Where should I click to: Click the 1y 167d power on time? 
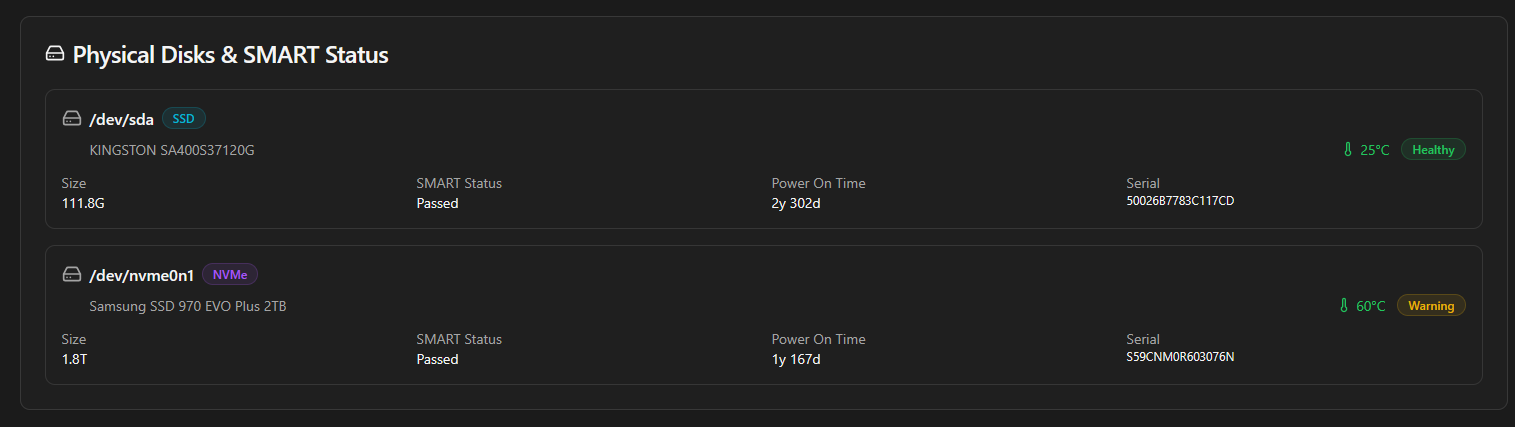point(796,359)
